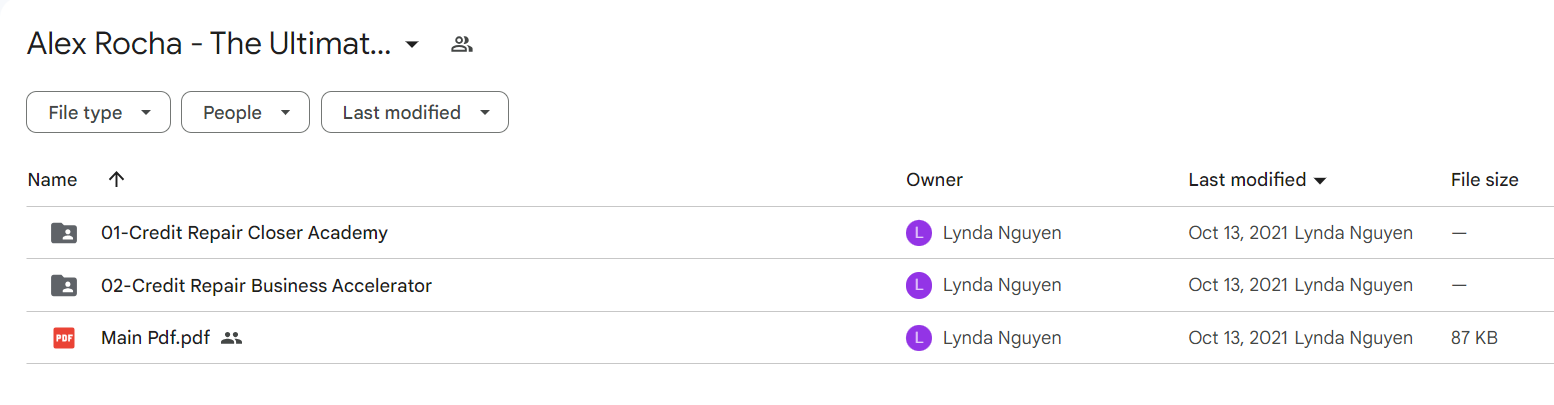Click the Owner column header
1554x405 pixels.
point(934,180)
